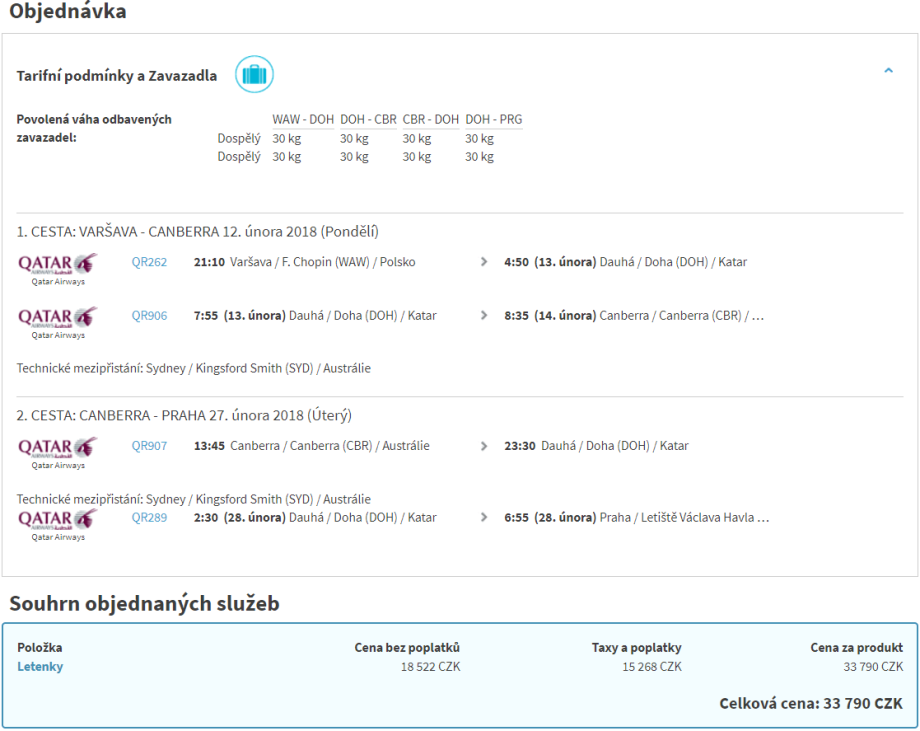Click the Tarifní podmínky a Zavazadla heading
Image resolution: width=920 pixels, height=731 pixels.
(117, 76)
